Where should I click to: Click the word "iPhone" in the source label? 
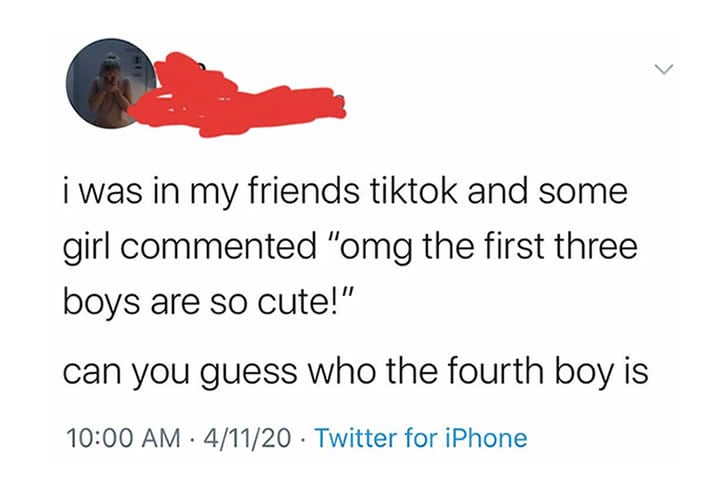484,437
